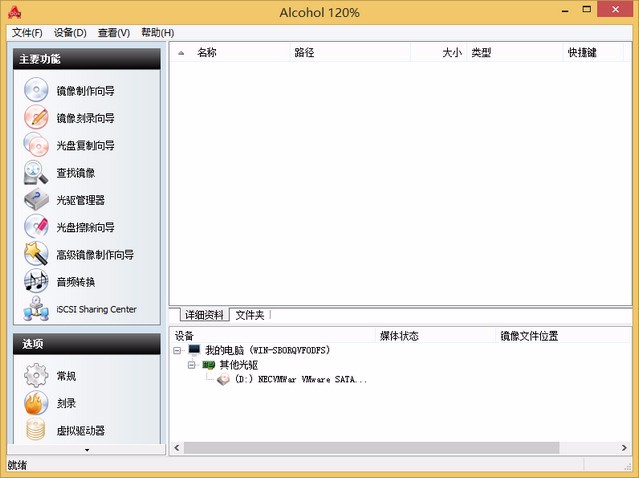Open the 虚拟驱动器 disc stack icon
The height and width of the screenshot is (478, 639).
coord(36,430)
